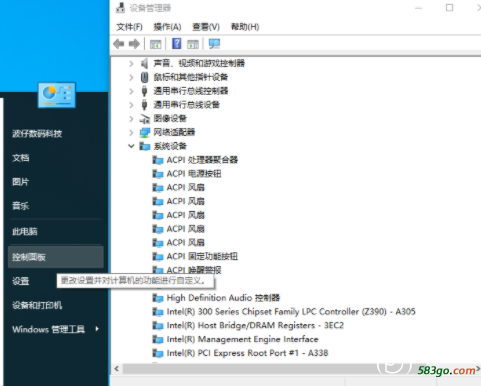Screen dimensions: 481x386
Task: Open 设备和打印机 from the Start menu
Action: [37, 305]
